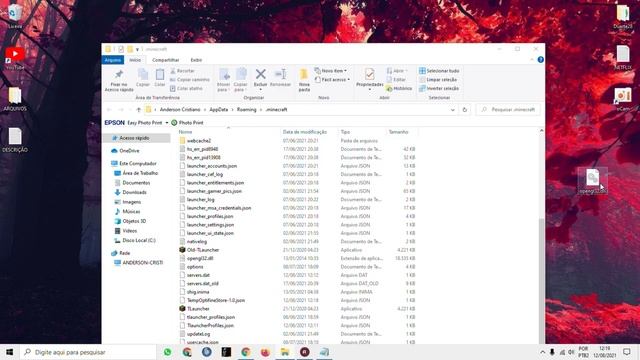The image size is (640, 360).
Task: Open WhatsApp from the taskbar
Action: pyautogui.click(x=167, y=352)
